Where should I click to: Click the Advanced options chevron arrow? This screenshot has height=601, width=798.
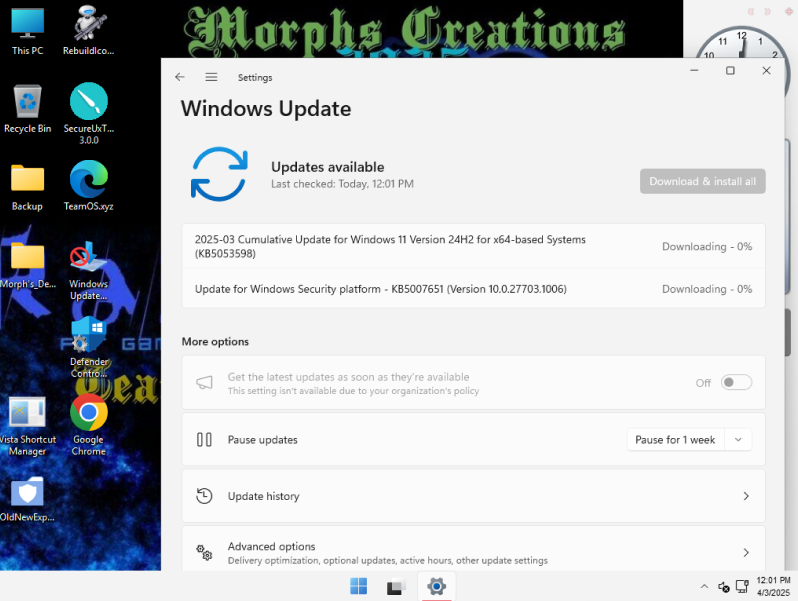point(746,553)
